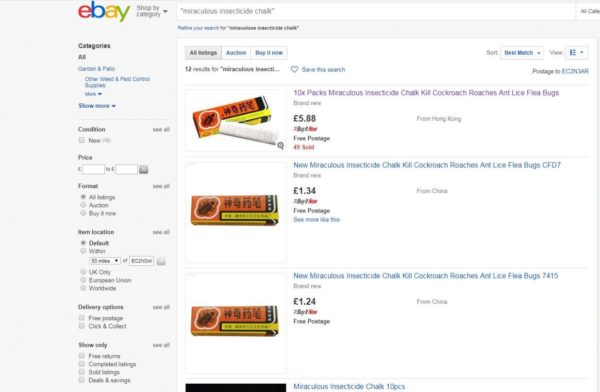600x392 pixels.
Task: Expand Show more categories
Action: (x=97, y=106)
